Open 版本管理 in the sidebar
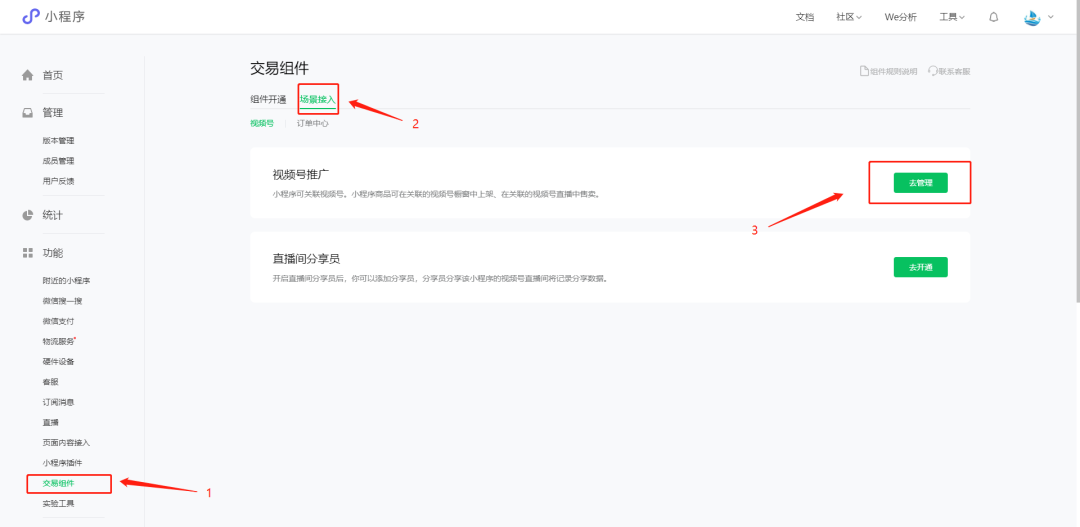Viewport: 1080px width, 527px height. pos(58,141)
